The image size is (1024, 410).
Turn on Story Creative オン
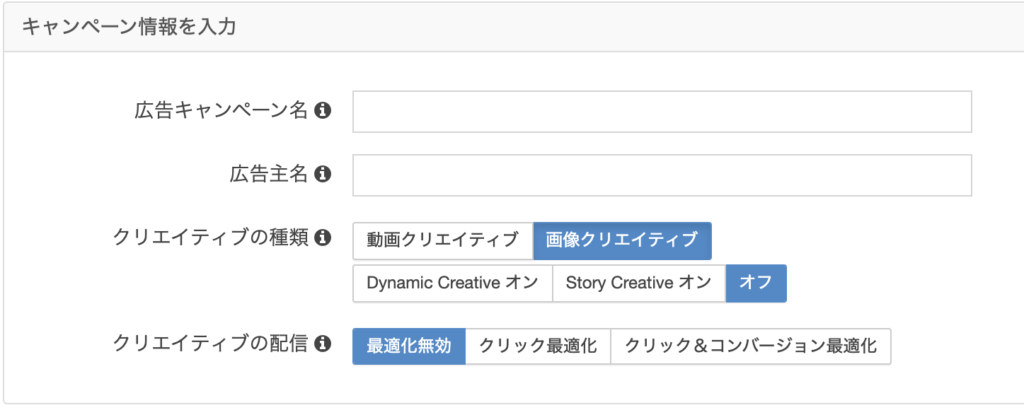tap(639, 283)
